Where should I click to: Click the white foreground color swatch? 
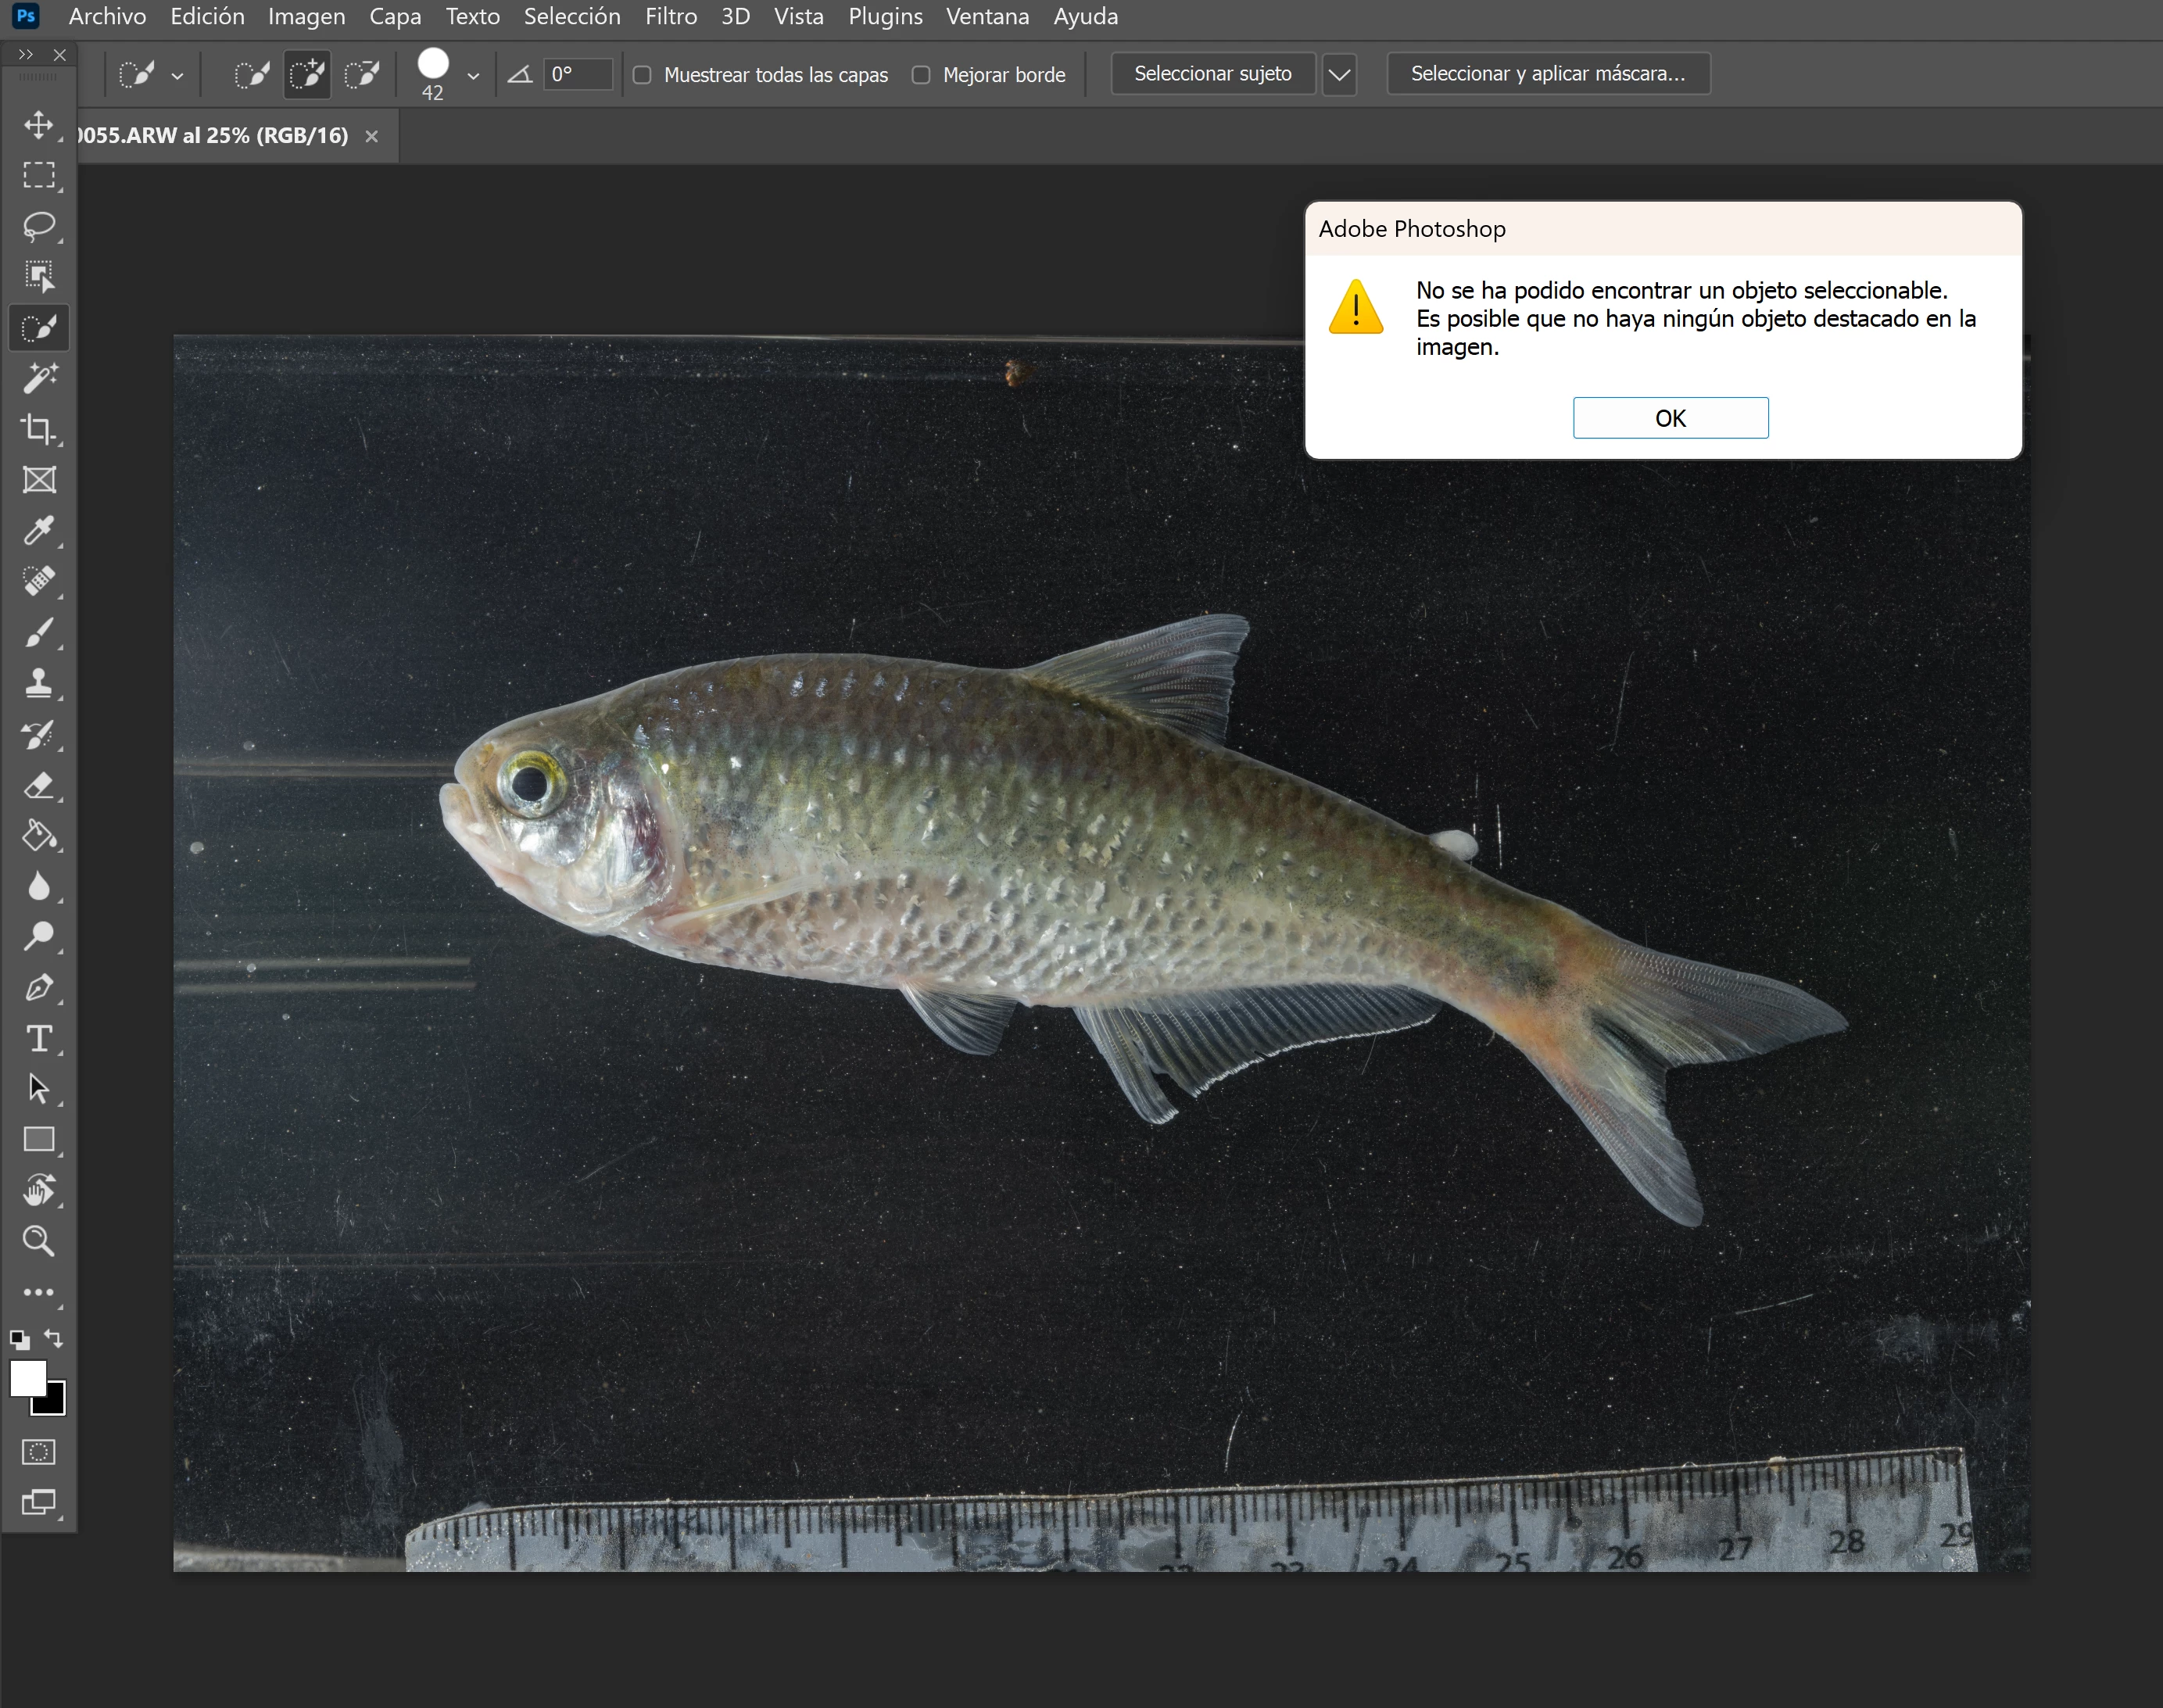(26, 1378)
